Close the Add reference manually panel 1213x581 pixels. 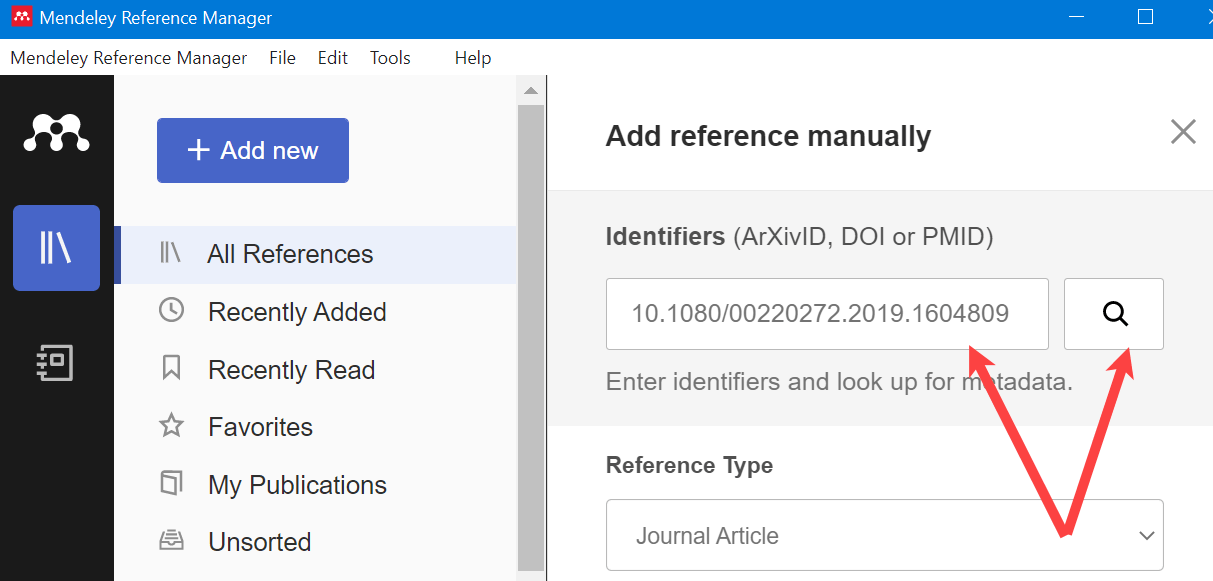[1183, 132]
